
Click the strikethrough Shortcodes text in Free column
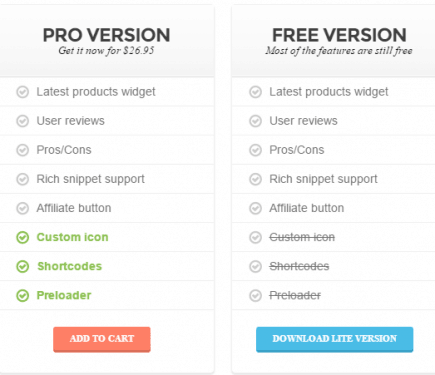point(299,266)
